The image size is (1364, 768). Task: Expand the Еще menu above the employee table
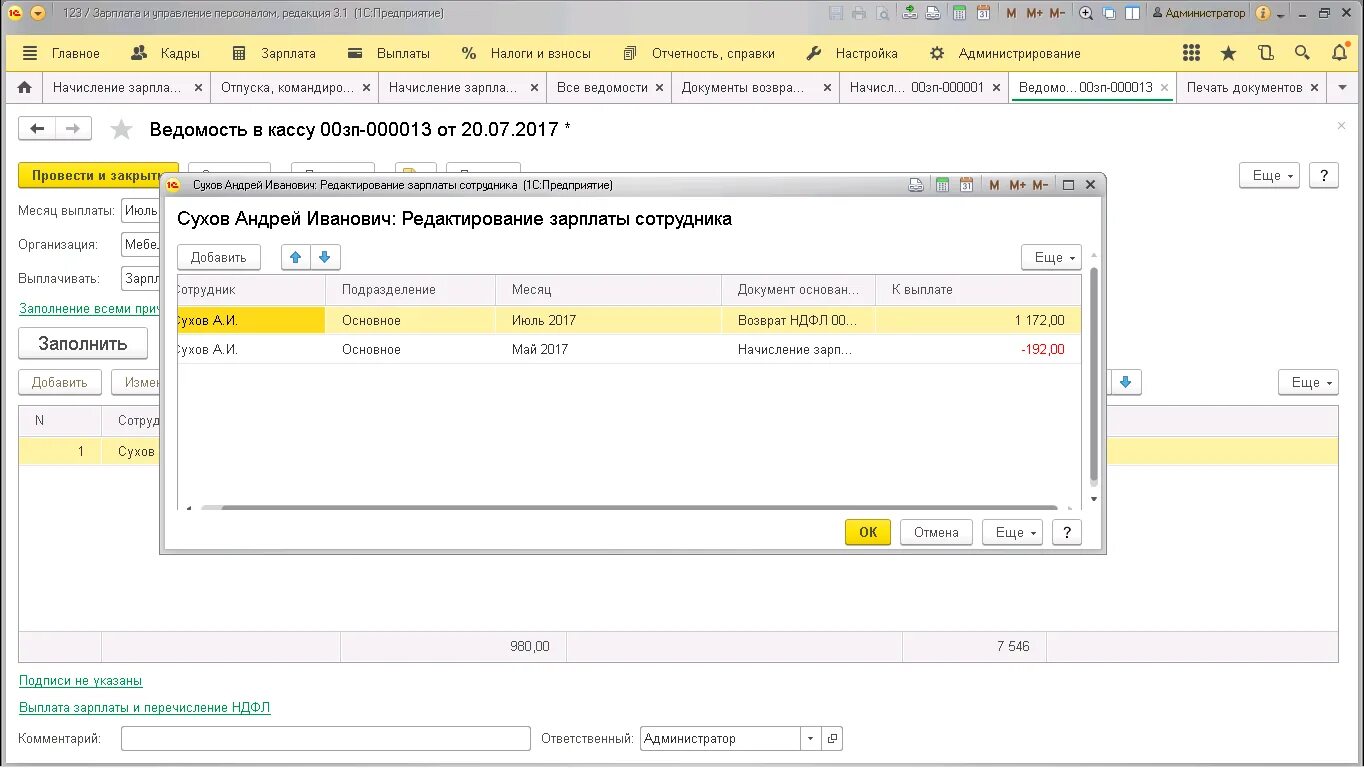[1308, 382]
